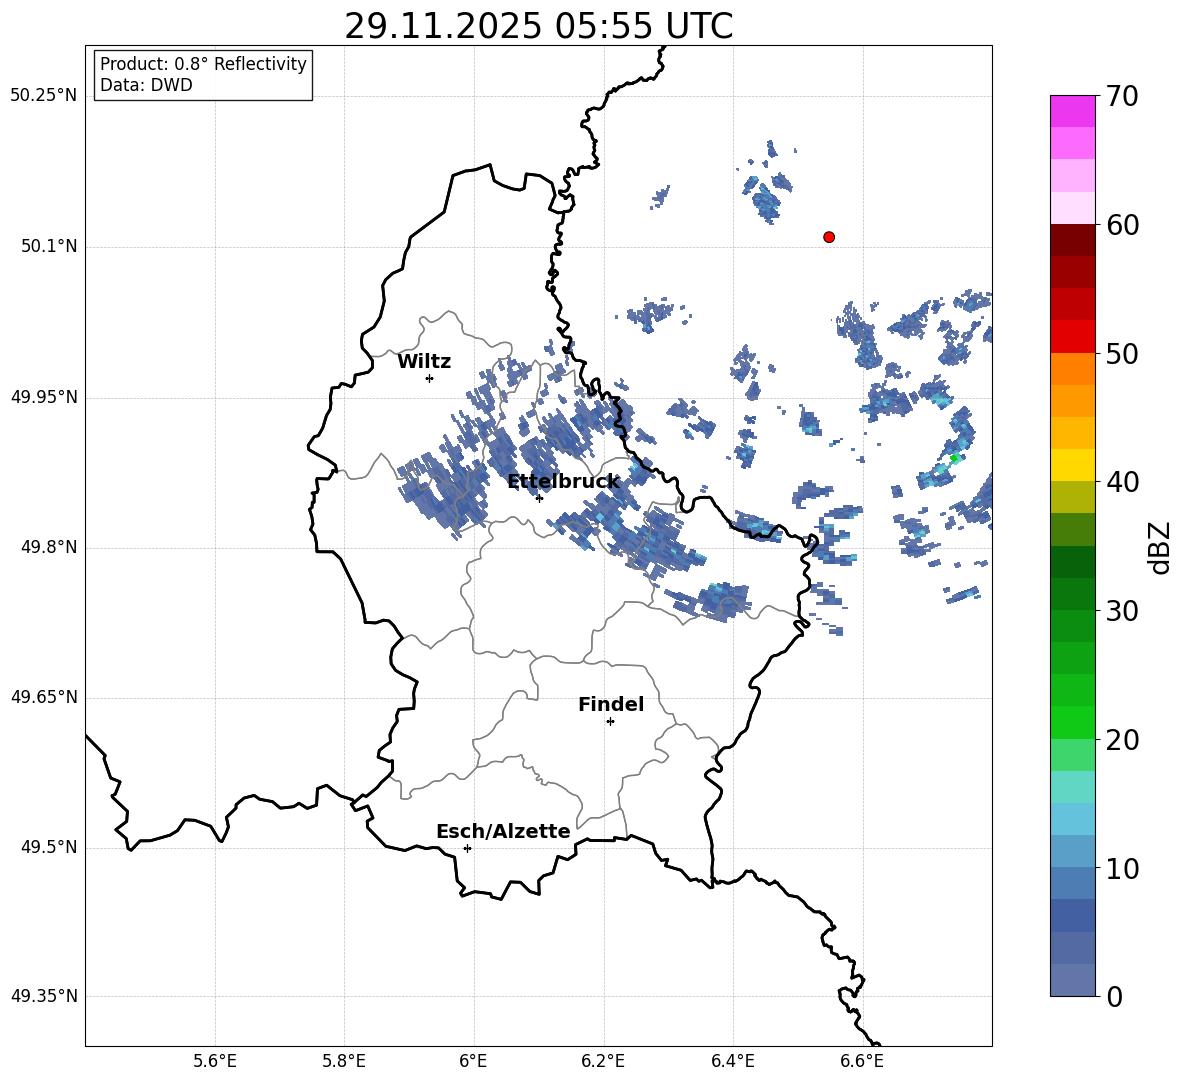Click the 49.65°N latitude label
Viewport: 1184px width, 1081px height.
pos(44,696)
